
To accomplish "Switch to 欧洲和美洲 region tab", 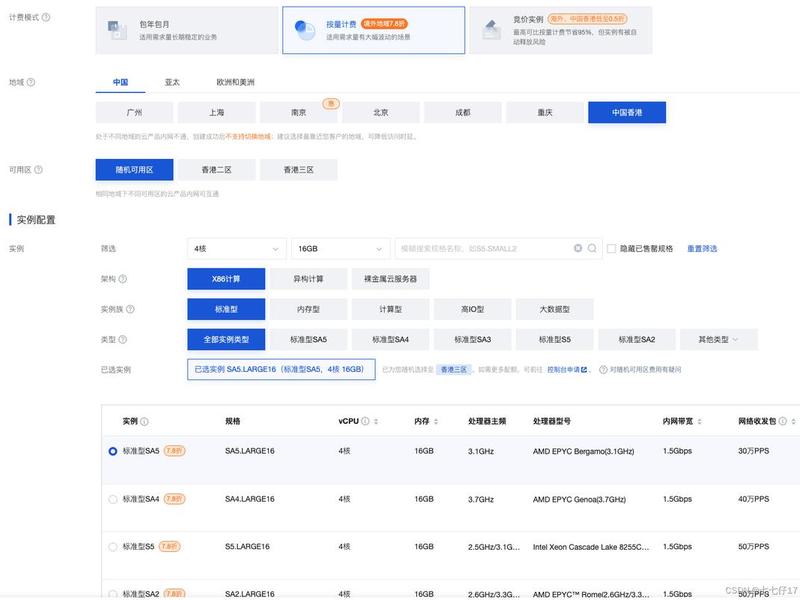I will pyautogui.click(x=235, y=82).
